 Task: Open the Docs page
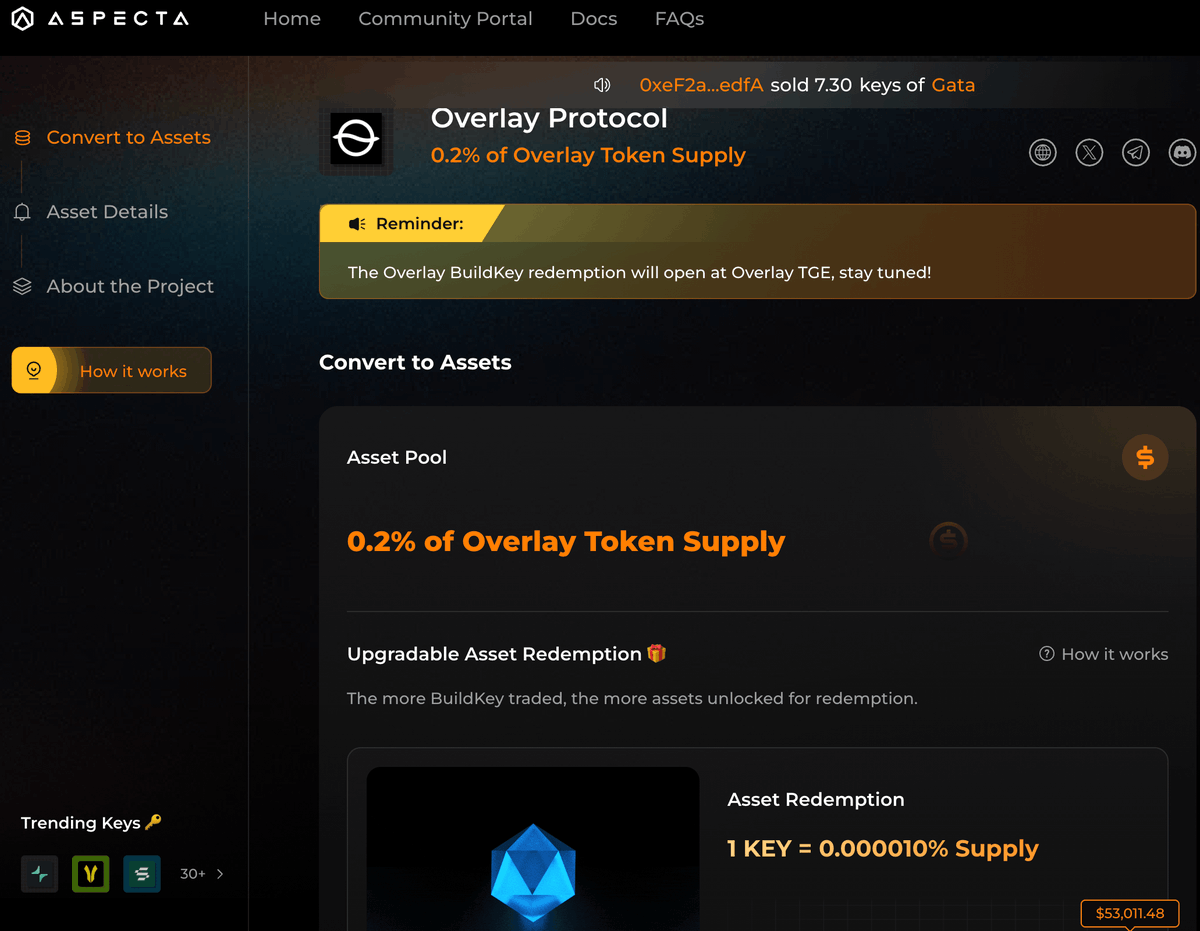pyautogui.click(x=594, y=19)
